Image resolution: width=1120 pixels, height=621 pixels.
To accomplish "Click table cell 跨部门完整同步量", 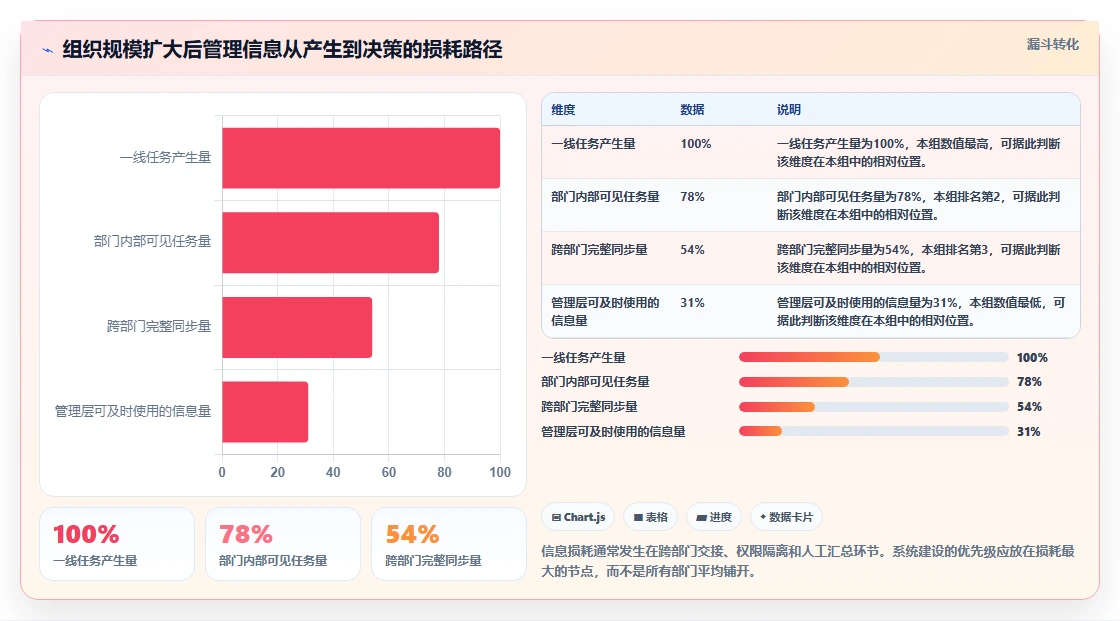I will pyautogui.click(x=599, y=249).
